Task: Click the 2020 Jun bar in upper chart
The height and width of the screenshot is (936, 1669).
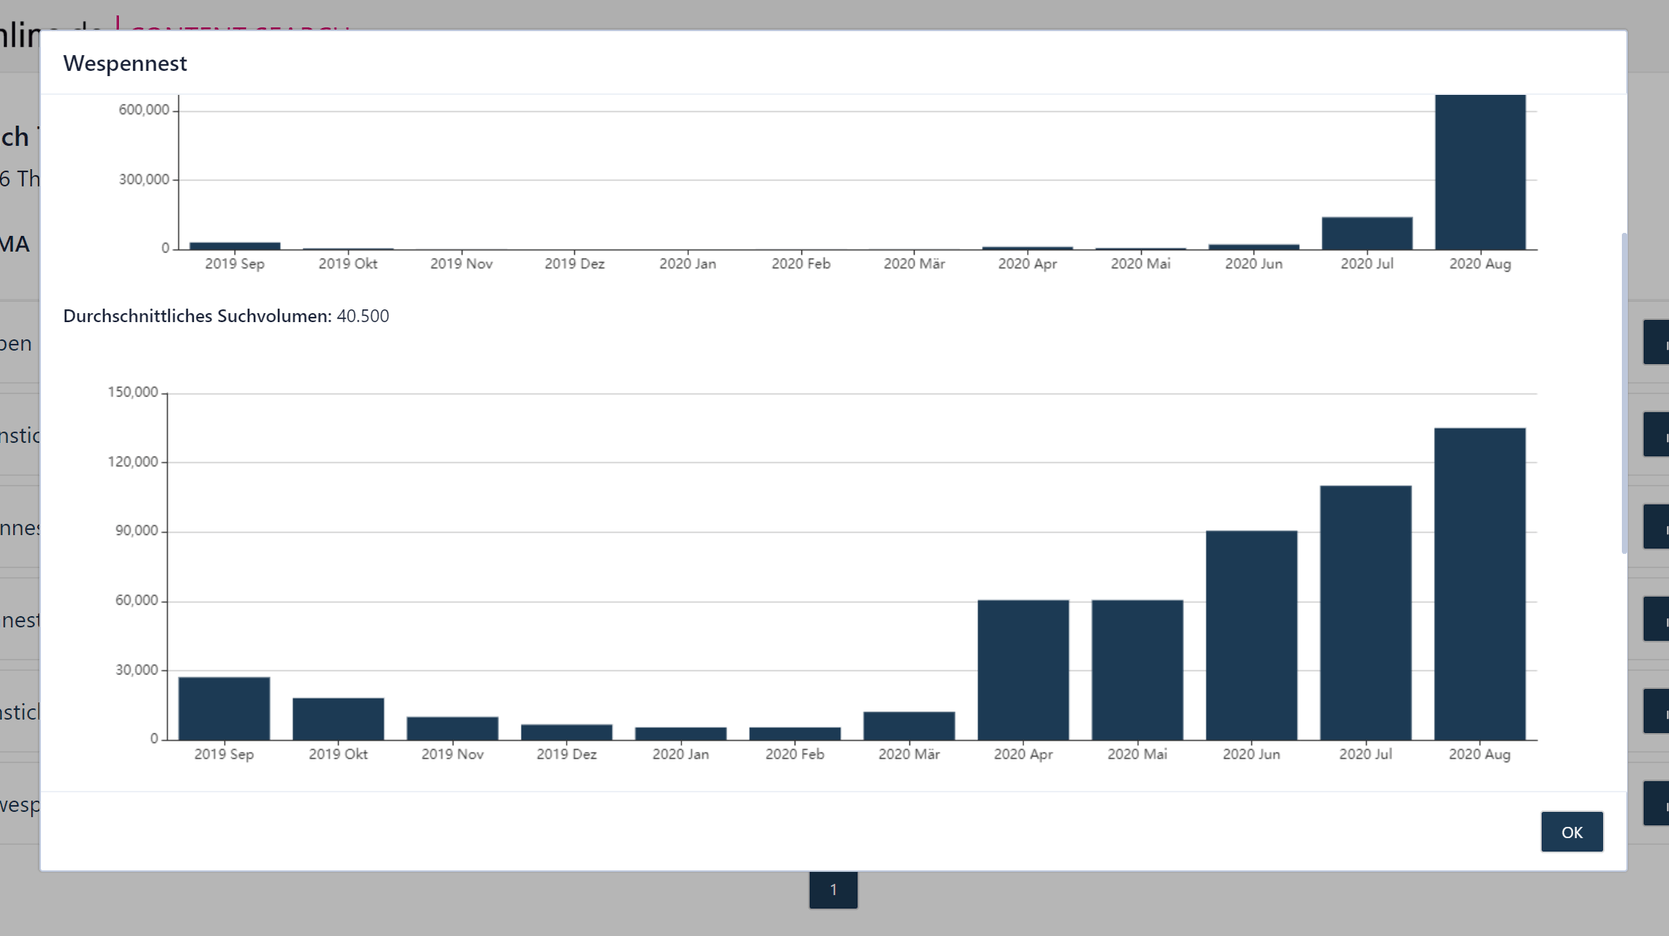Action: click(1254, 247)
